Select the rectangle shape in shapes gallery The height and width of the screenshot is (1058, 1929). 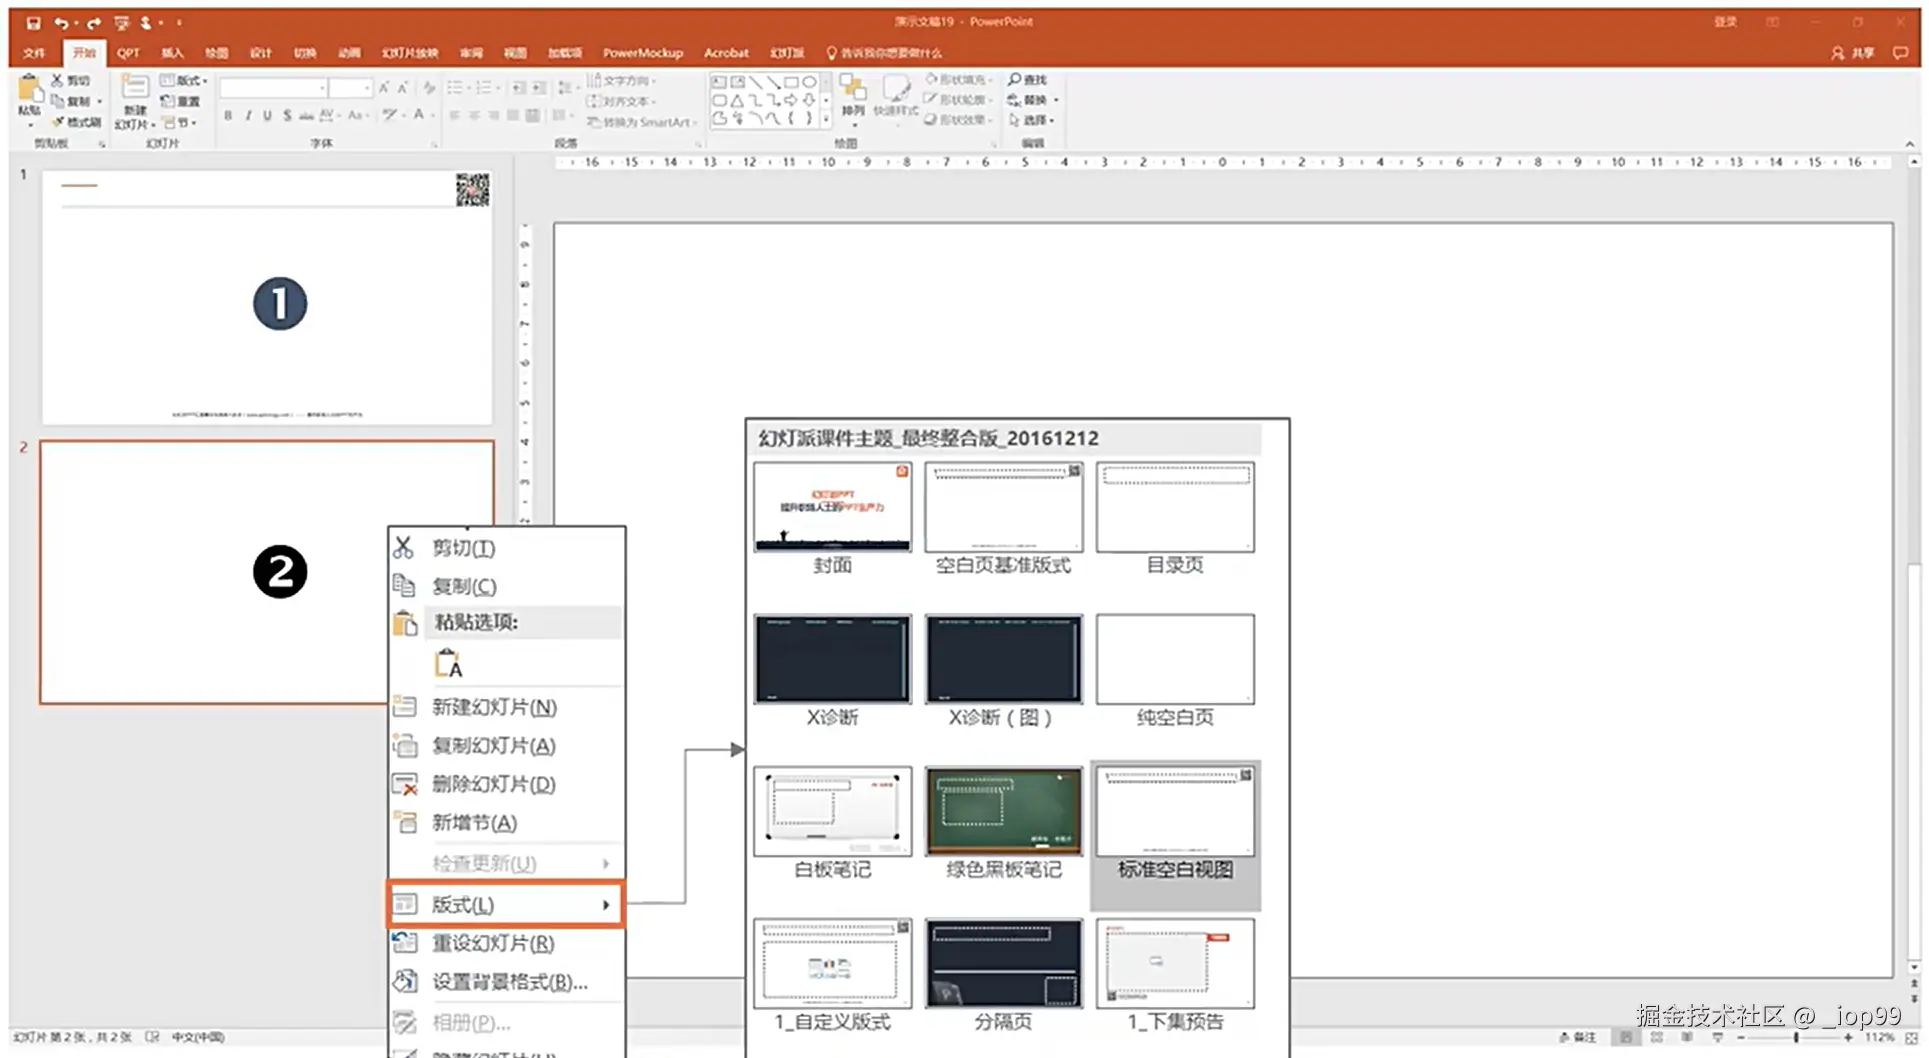(791, 82)
